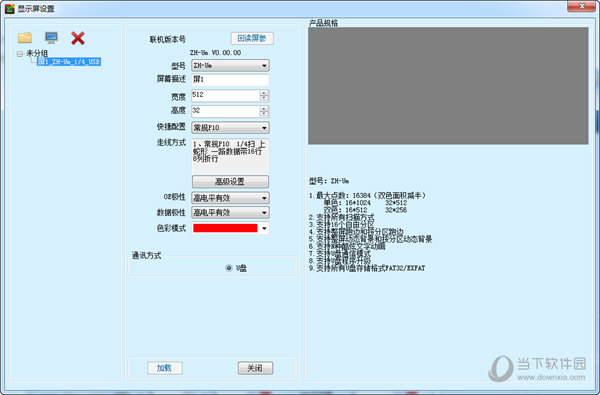This screenshot has width=600, height=395.
Task: Click the 关闭 button
Action: (255, 368)
